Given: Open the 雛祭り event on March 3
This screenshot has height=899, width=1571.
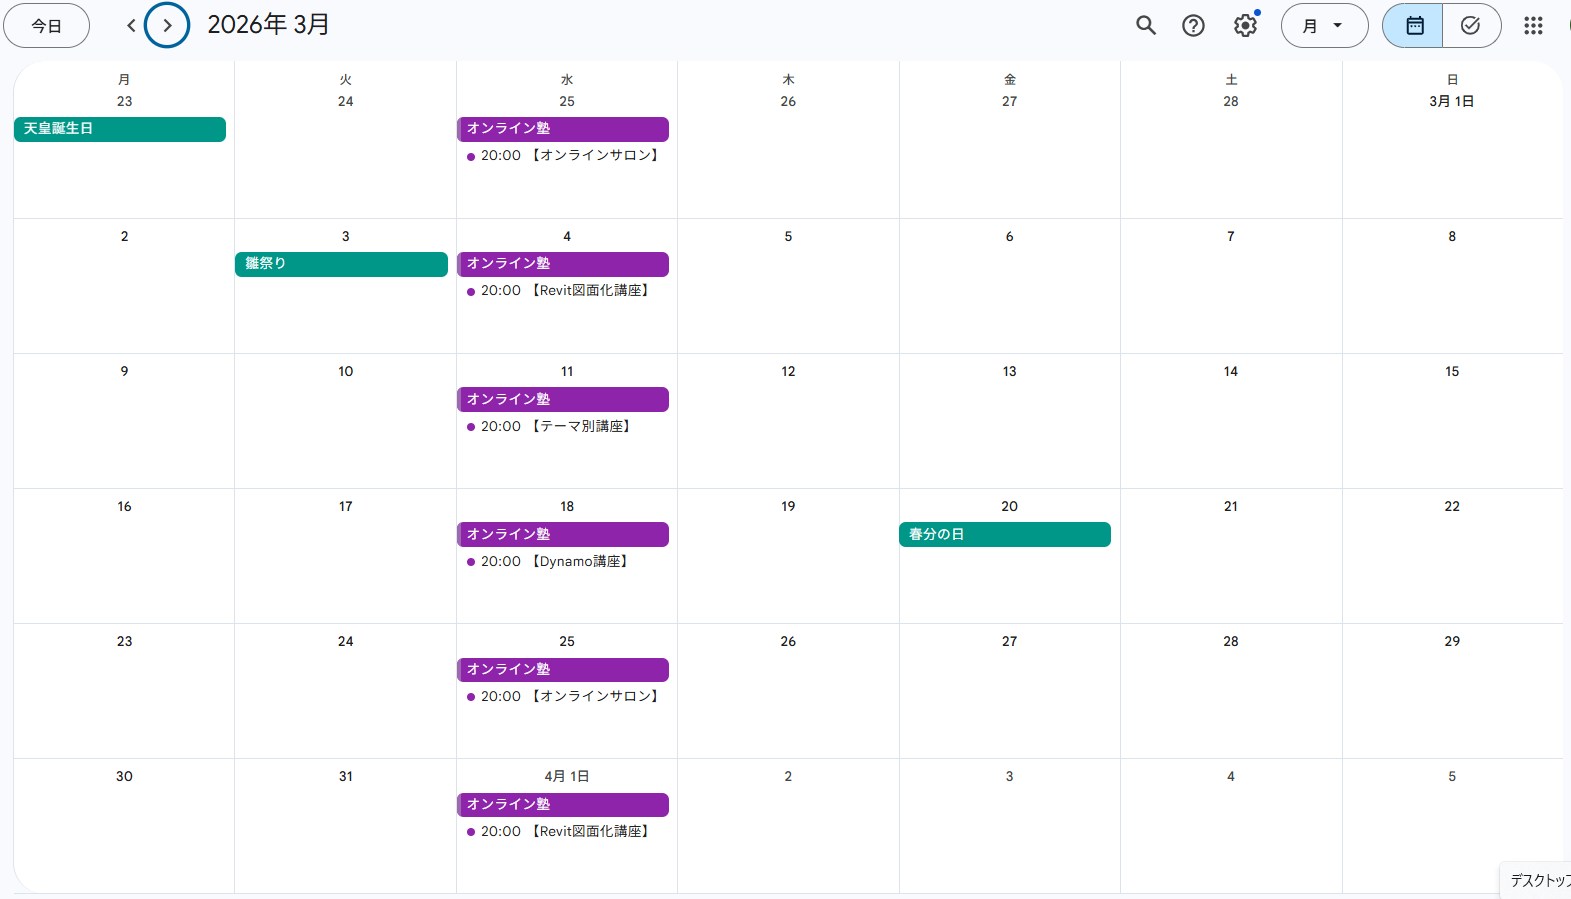Looking at the screenshot, I should (x=341, y=264).
